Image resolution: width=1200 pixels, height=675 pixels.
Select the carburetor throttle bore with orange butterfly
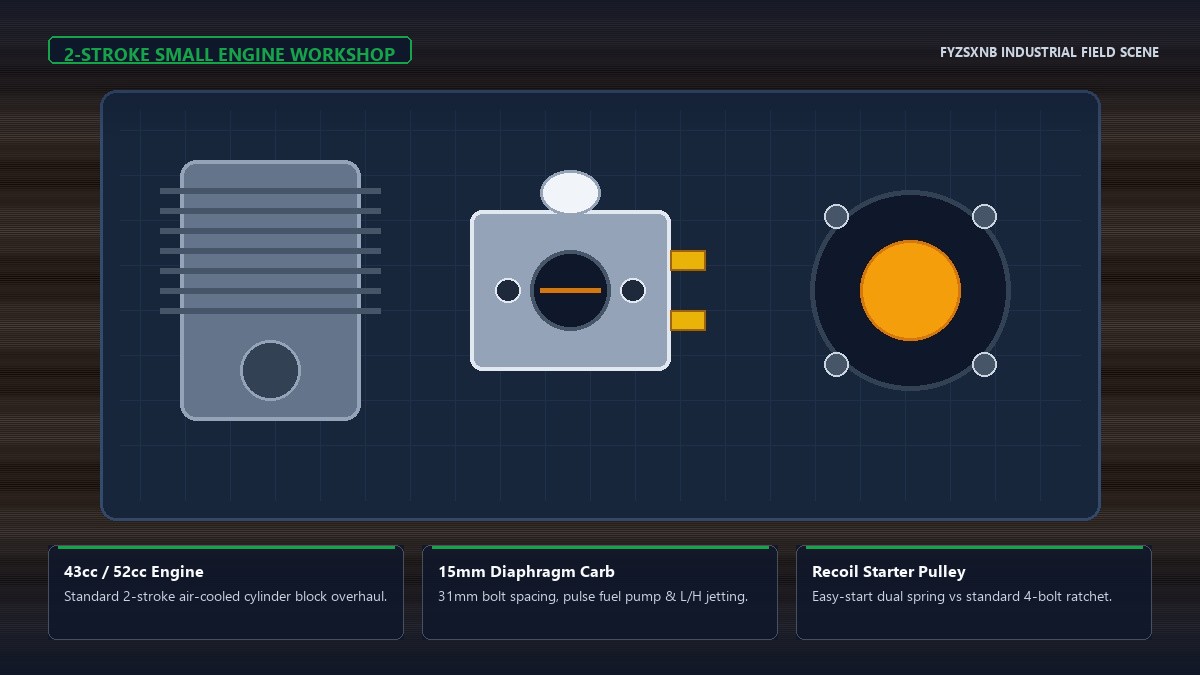tap(570, 290)
